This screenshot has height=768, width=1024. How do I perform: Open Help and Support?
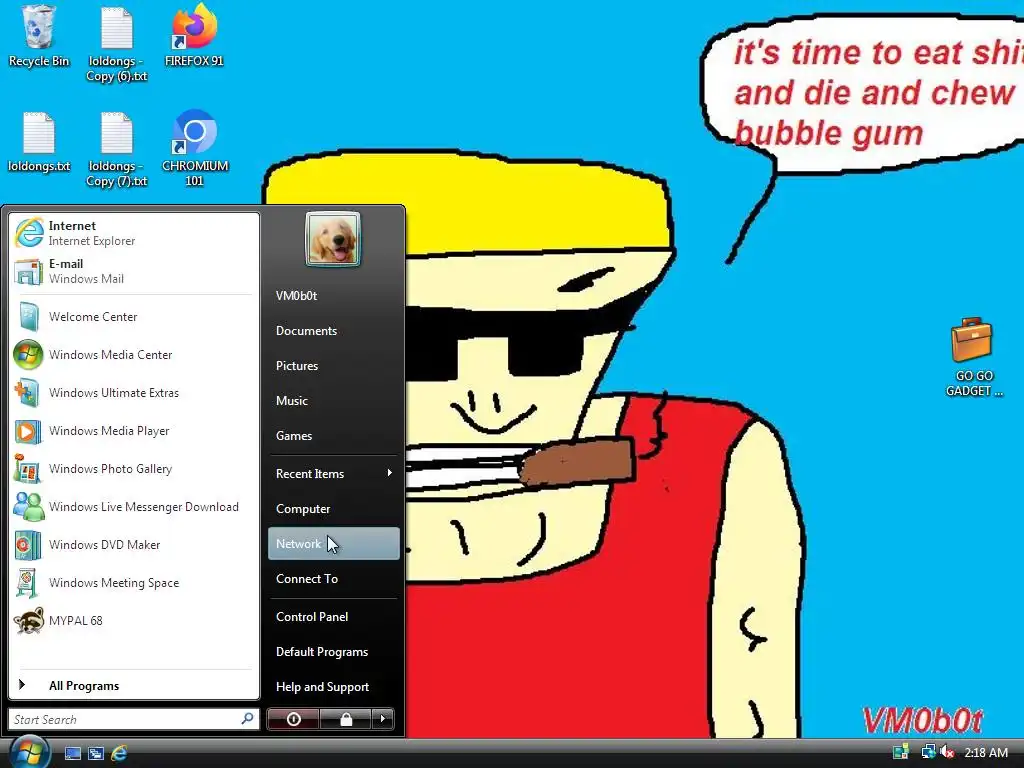coord(334,686)
